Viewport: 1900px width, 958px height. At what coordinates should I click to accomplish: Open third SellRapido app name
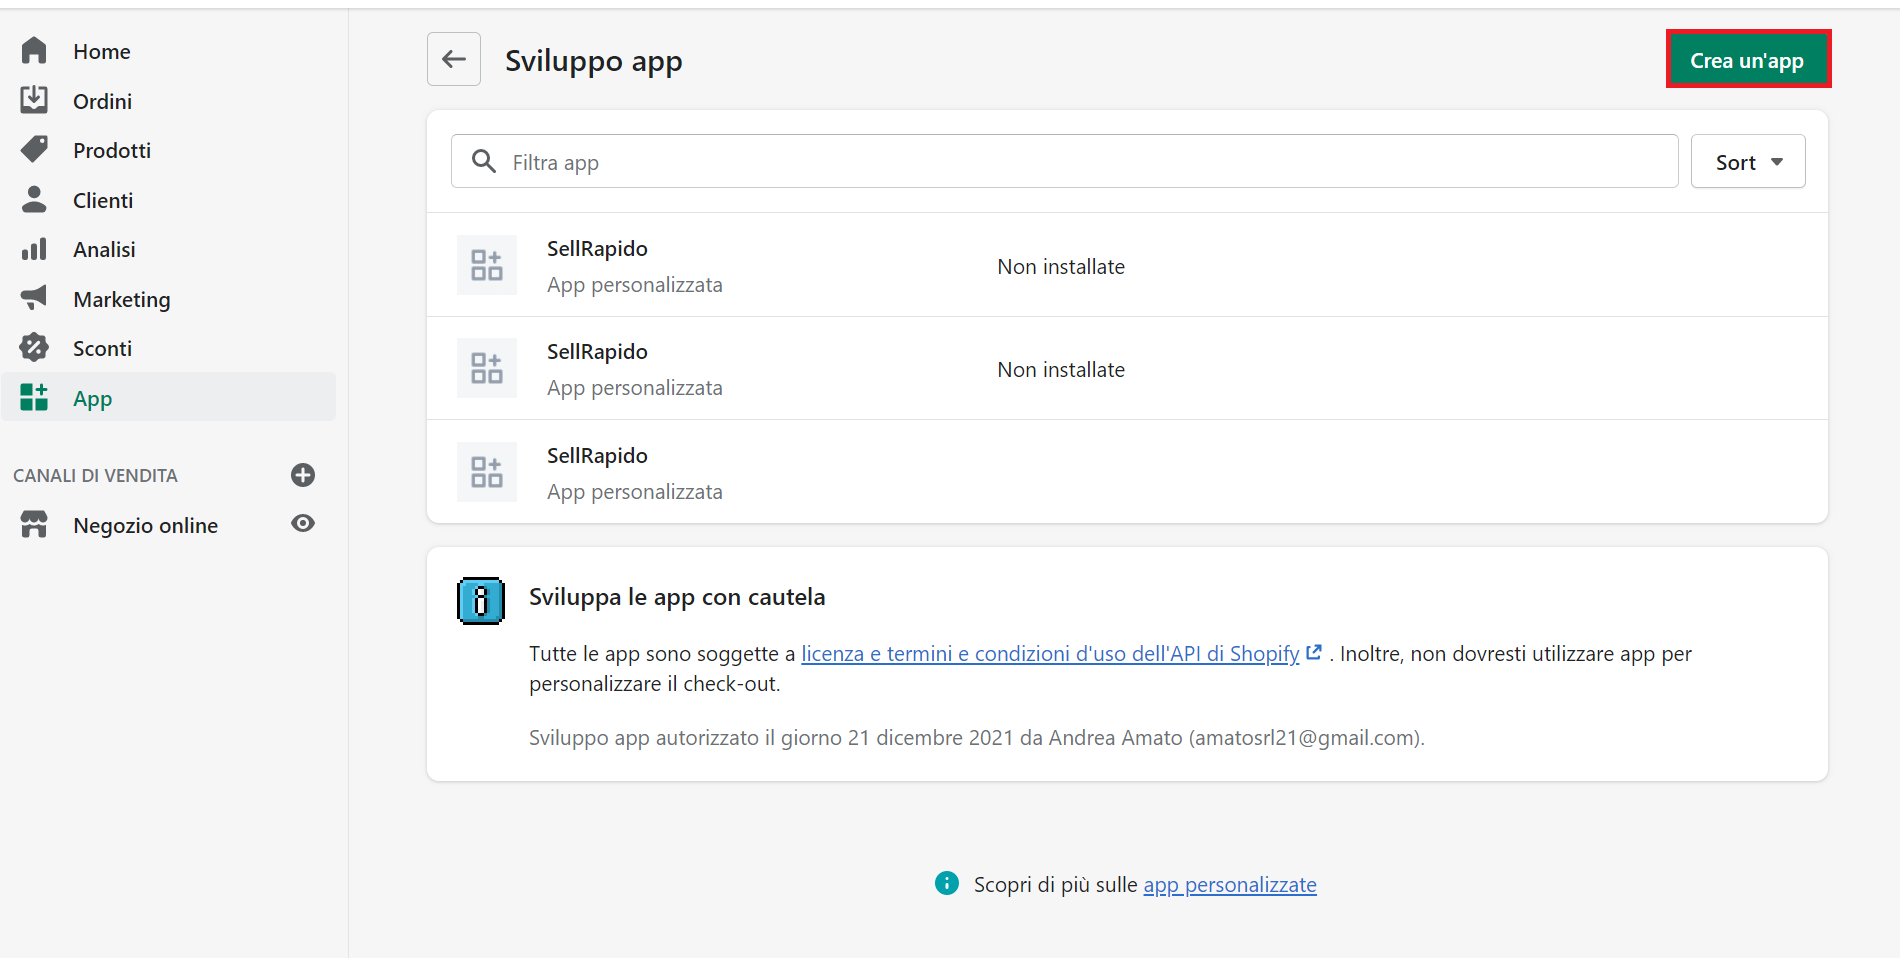coord(597,455)
